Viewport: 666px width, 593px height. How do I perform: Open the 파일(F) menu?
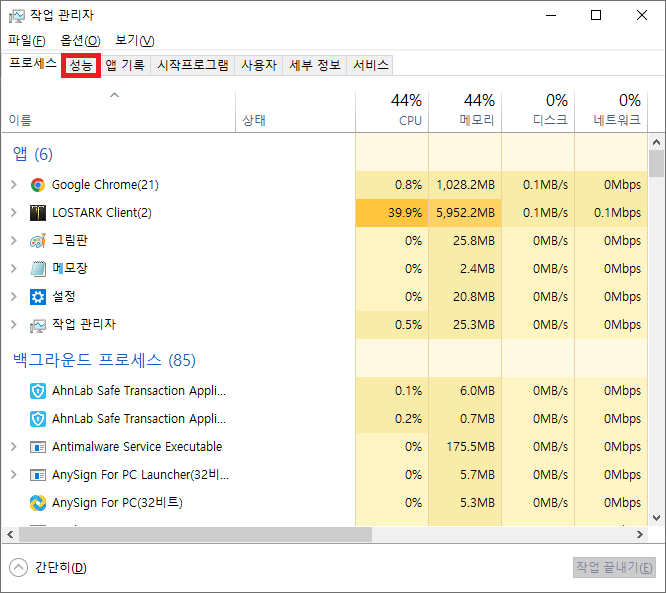coord(27,41)
